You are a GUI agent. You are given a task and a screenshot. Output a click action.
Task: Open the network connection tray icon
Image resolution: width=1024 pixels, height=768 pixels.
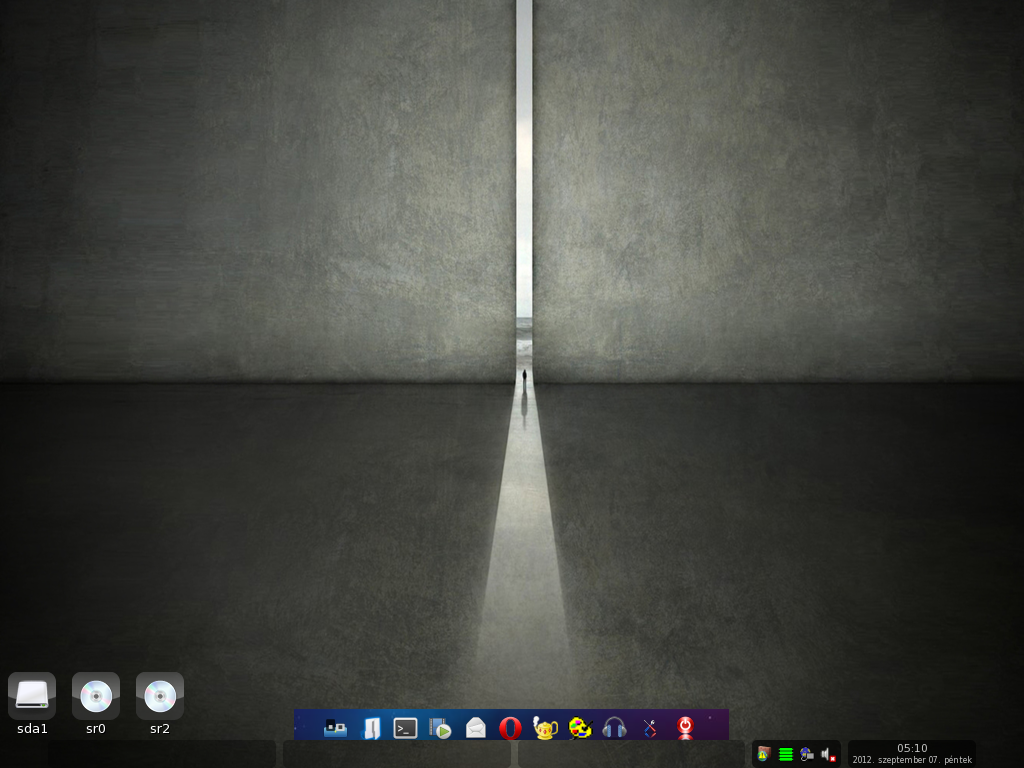pyautogui.click(x=807, y=755)
